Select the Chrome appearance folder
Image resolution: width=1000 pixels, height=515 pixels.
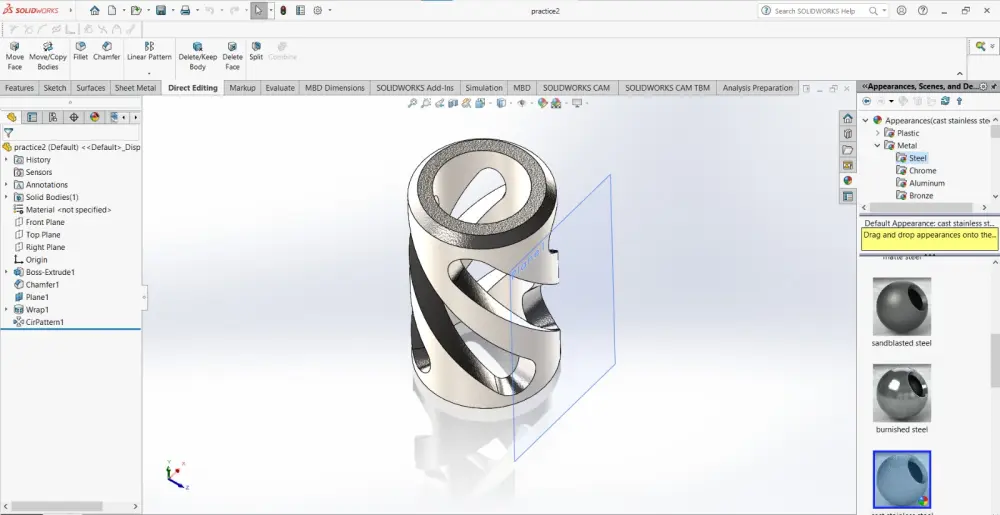pos(916,171)
